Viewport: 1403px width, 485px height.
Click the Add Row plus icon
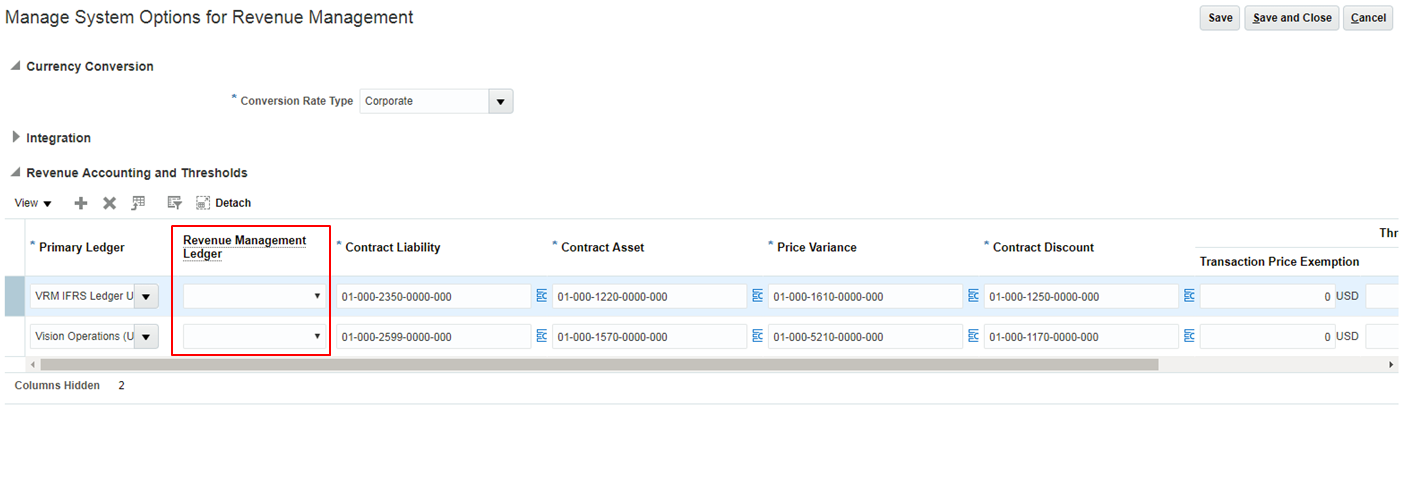click(81, 203)
